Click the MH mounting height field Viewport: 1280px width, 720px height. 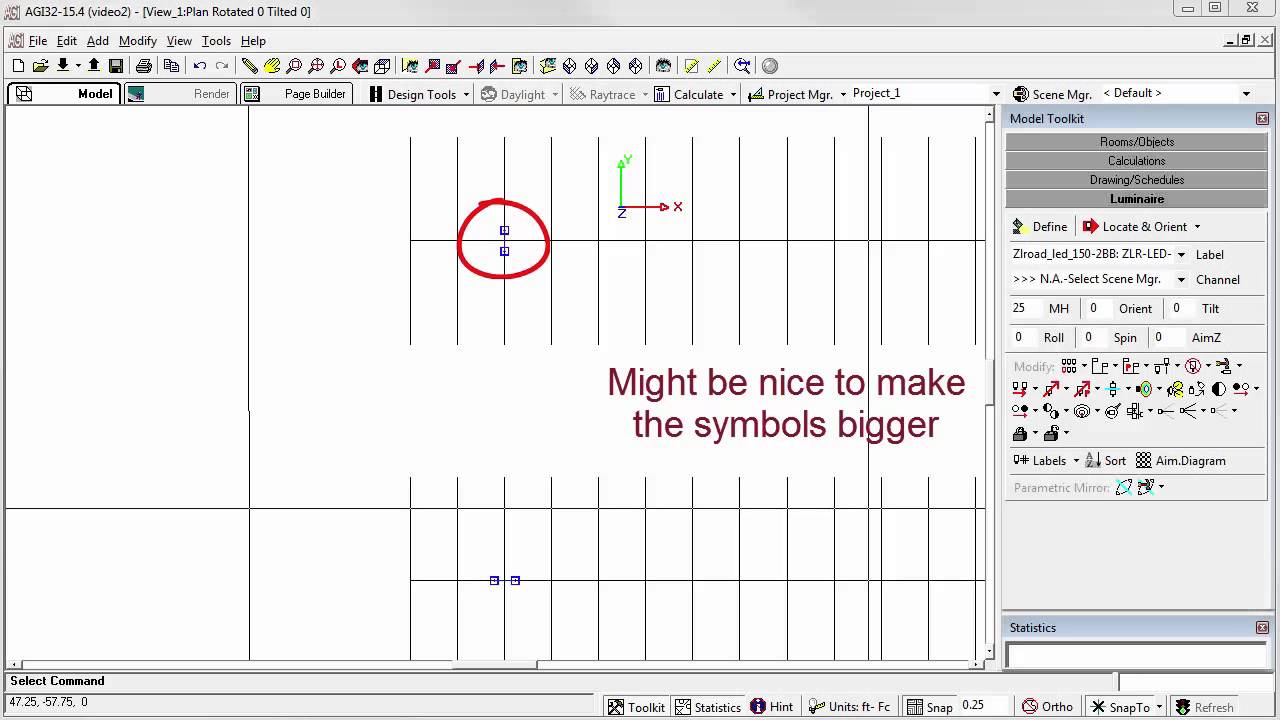coord(1025,309)
